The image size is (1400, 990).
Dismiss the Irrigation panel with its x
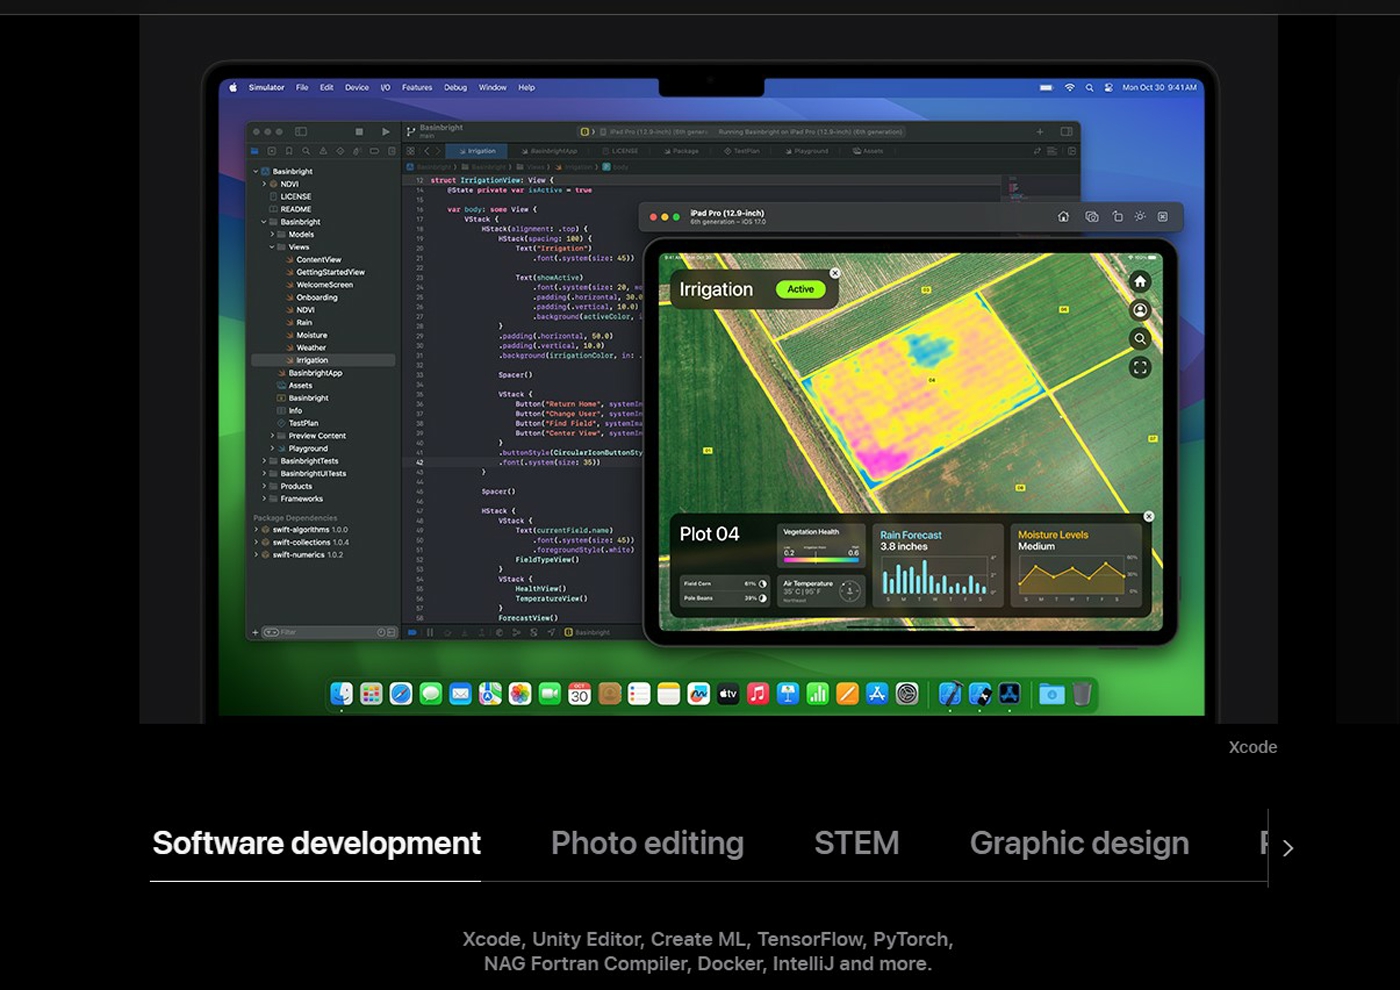pyautogui.click(x=835, y=273)
